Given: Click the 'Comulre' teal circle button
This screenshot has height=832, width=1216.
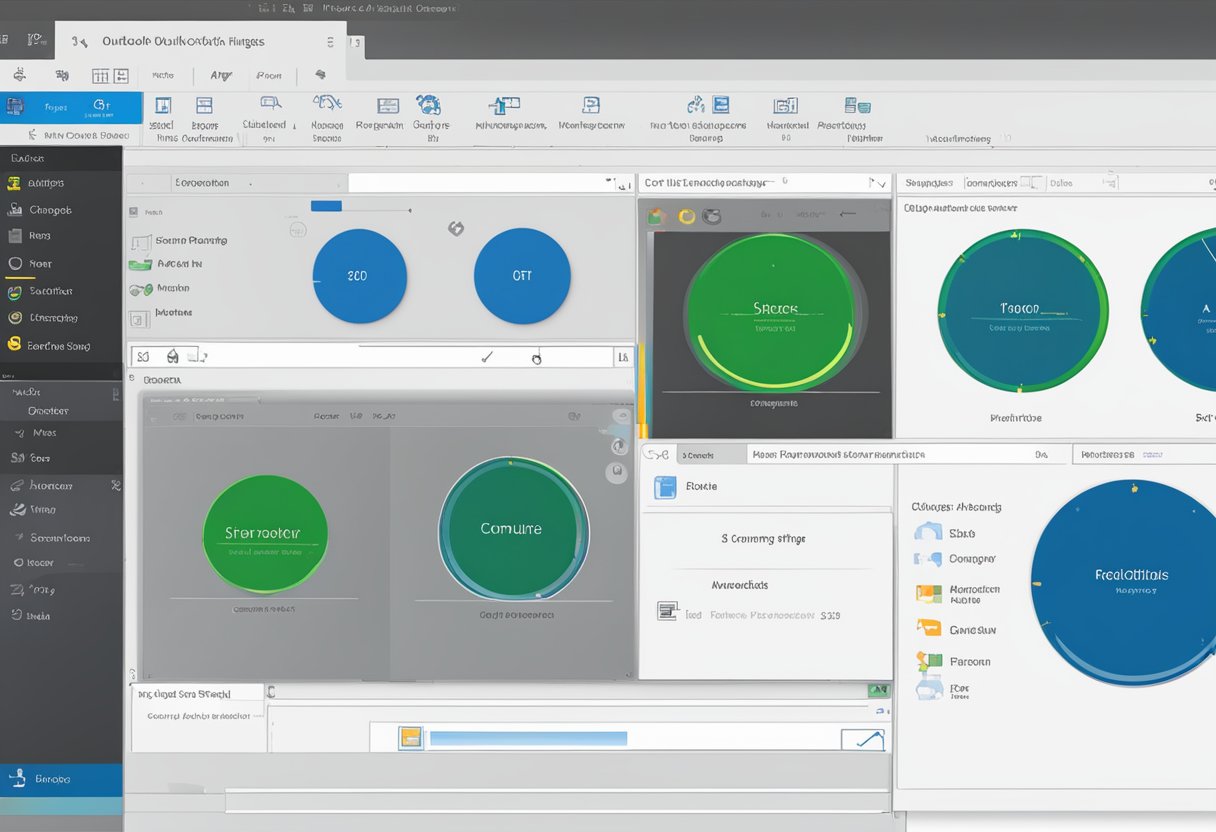Looking at the screenshot, I should click(x=512, y=528).
